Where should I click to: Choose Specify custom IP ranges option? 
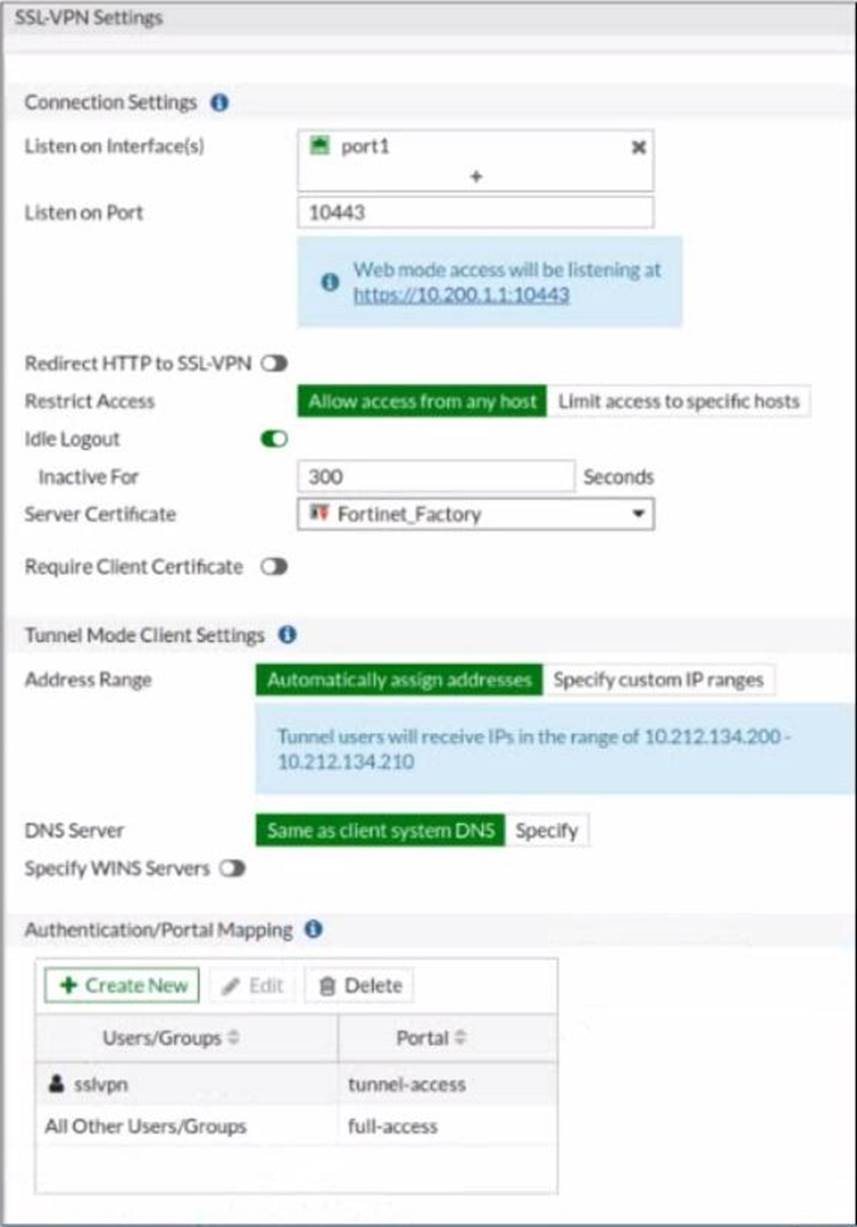pos(658,680)
